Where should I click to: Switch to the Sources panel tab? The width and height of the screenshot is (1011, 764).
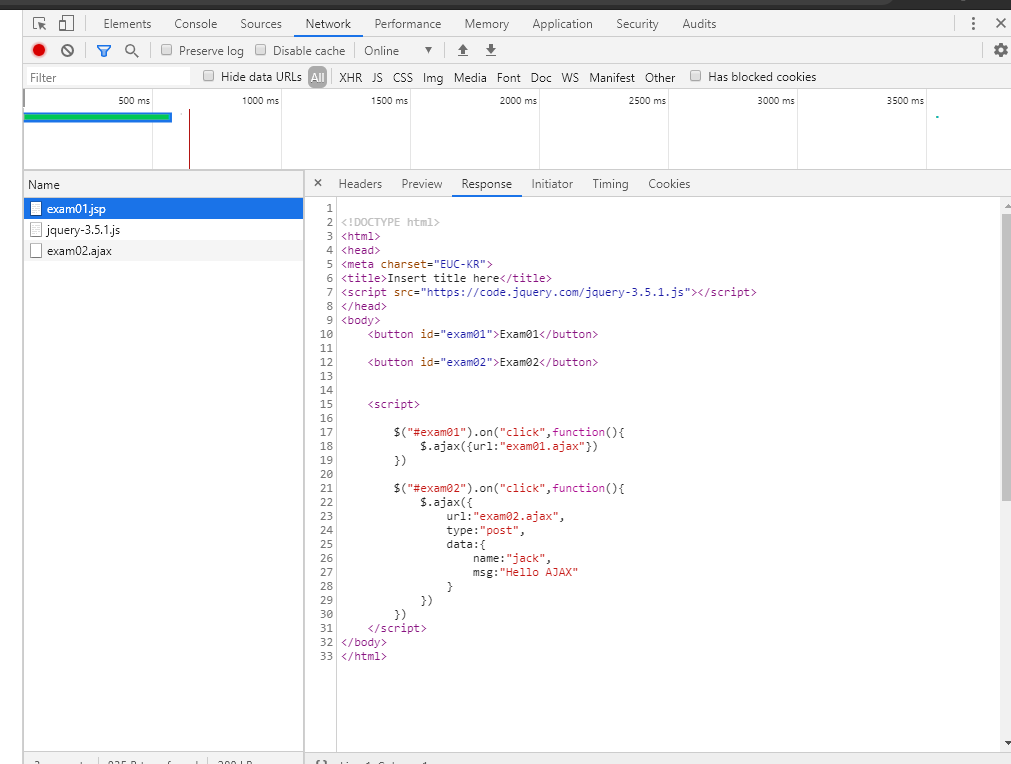point(260,24)
